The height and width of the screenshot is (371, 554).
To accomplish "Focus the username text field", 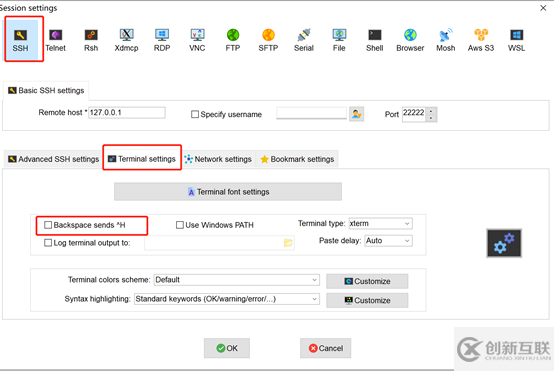I will (312, 113).
